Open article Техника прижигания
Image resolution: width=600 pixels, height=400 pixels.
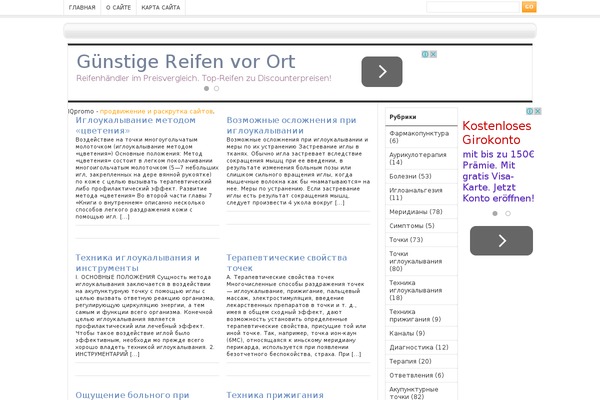click(275, 395)
